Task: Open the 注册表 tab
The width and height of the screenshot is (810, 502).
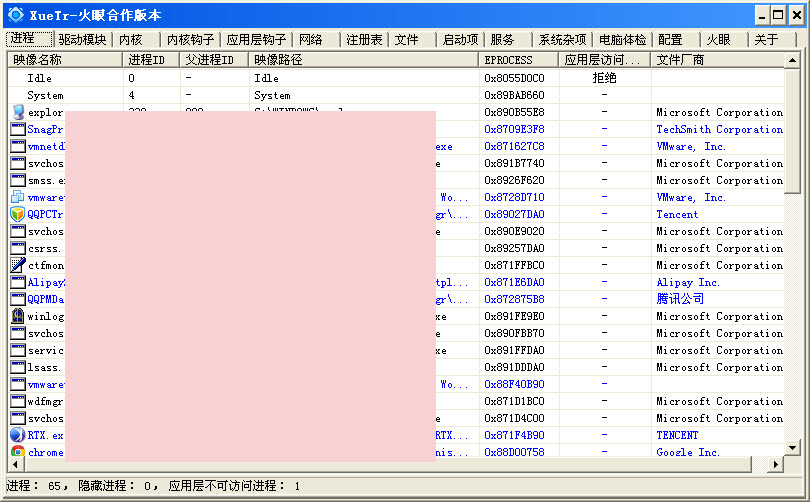Action: pos(364,39)
